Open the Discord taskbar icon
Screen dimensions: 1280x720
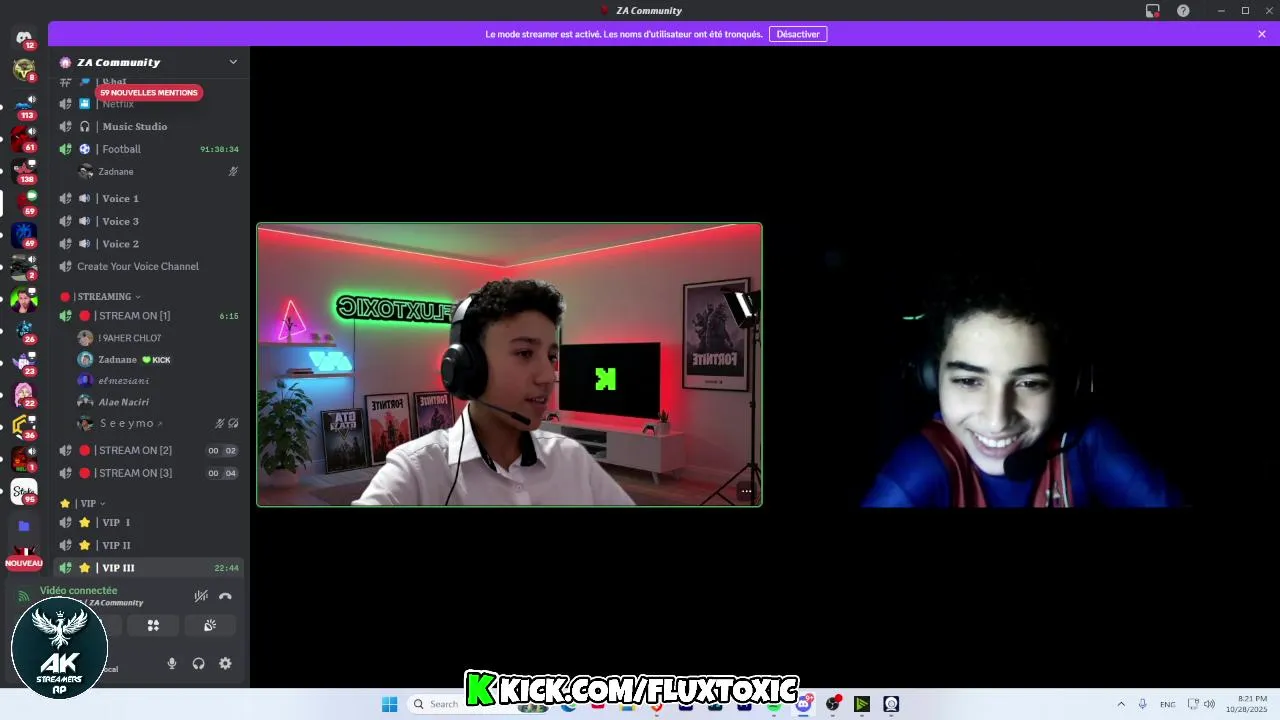804,704
